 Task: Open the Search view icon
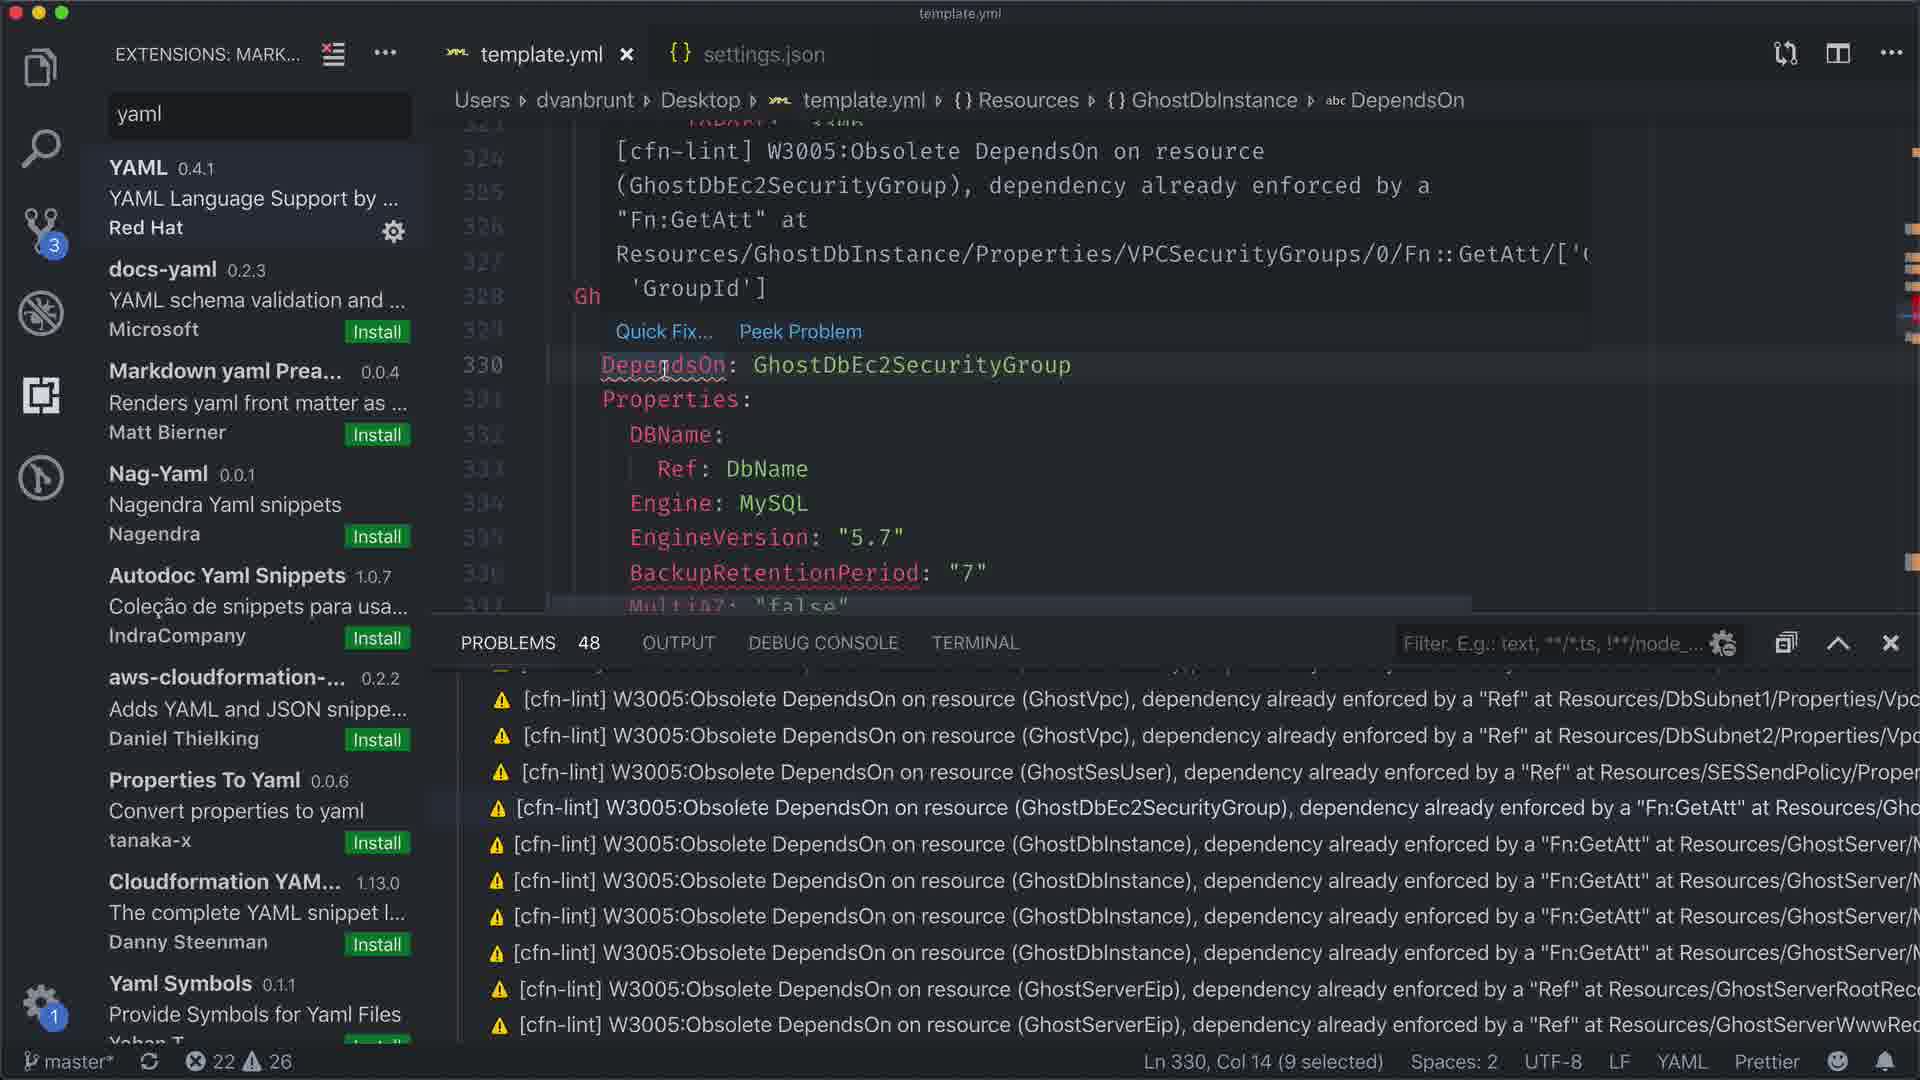coord(40,149)
